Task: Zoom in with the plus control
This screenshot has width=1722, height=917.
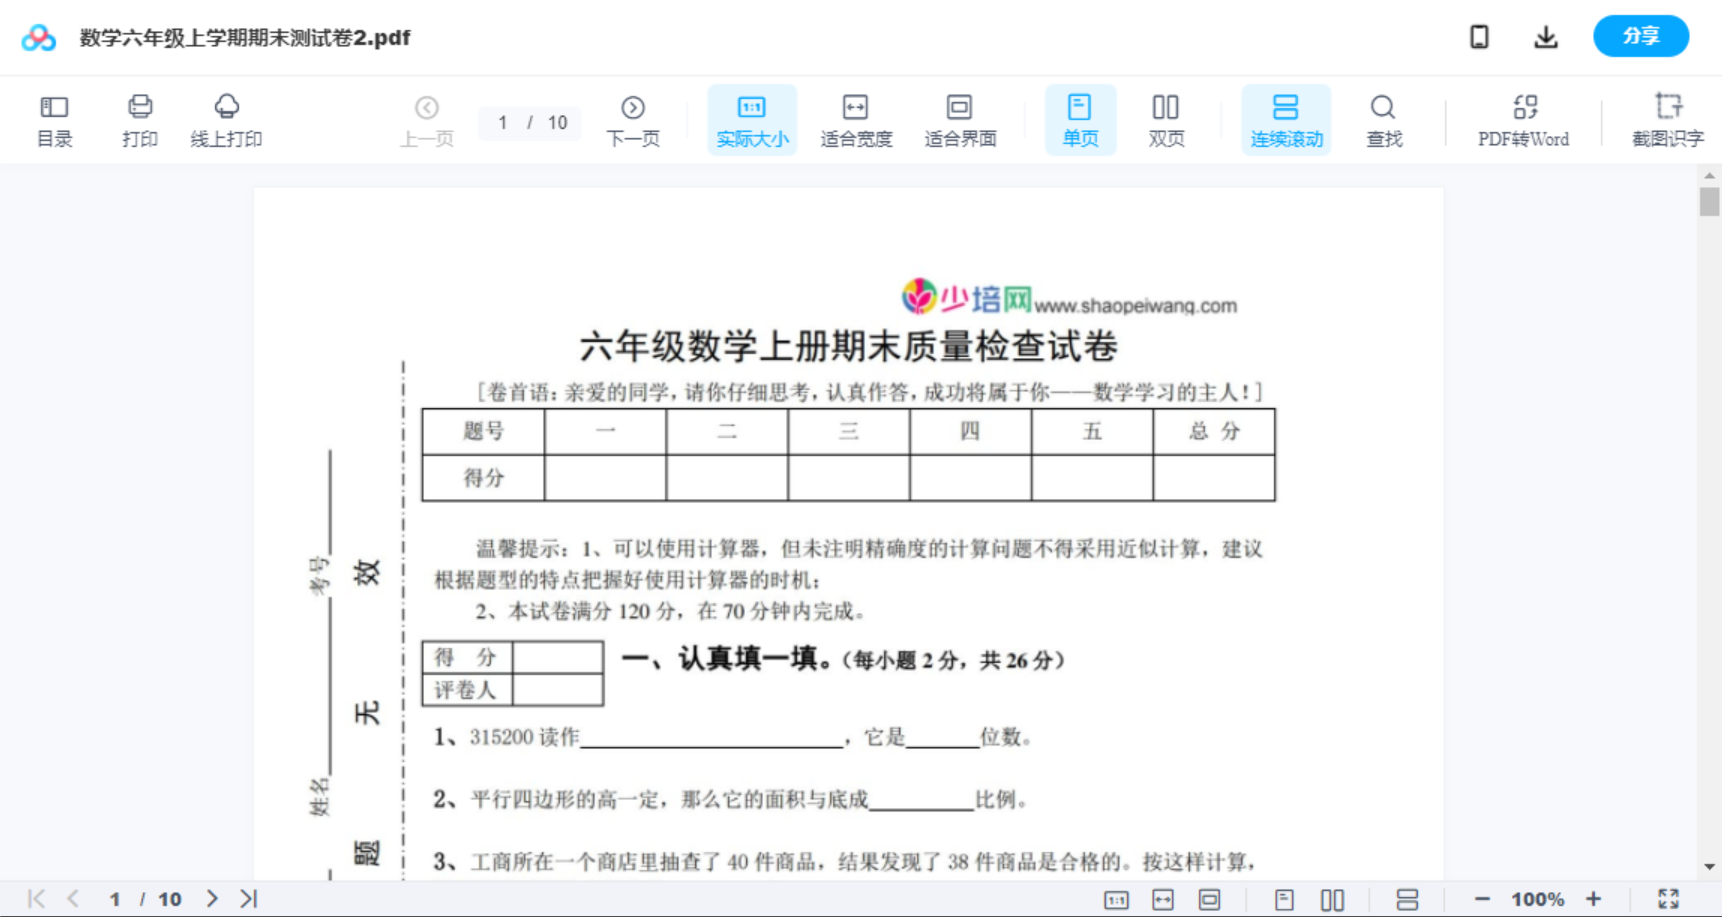Action: (1594, 898)
